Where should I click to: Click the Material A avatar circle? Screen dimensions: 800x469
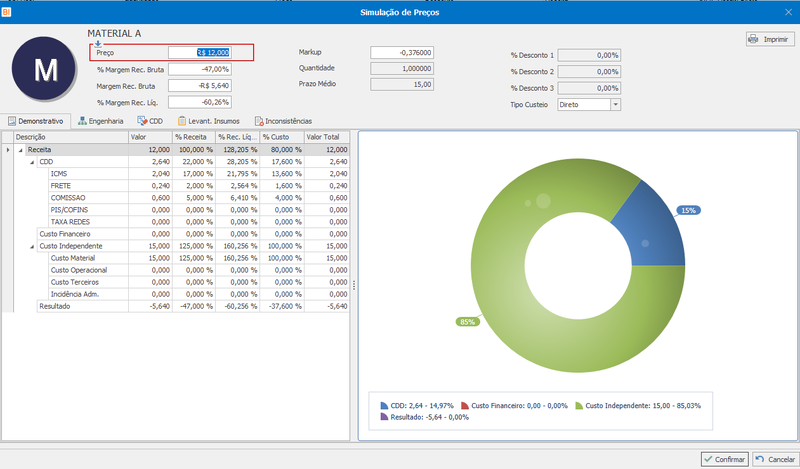[x=44, y=68]
